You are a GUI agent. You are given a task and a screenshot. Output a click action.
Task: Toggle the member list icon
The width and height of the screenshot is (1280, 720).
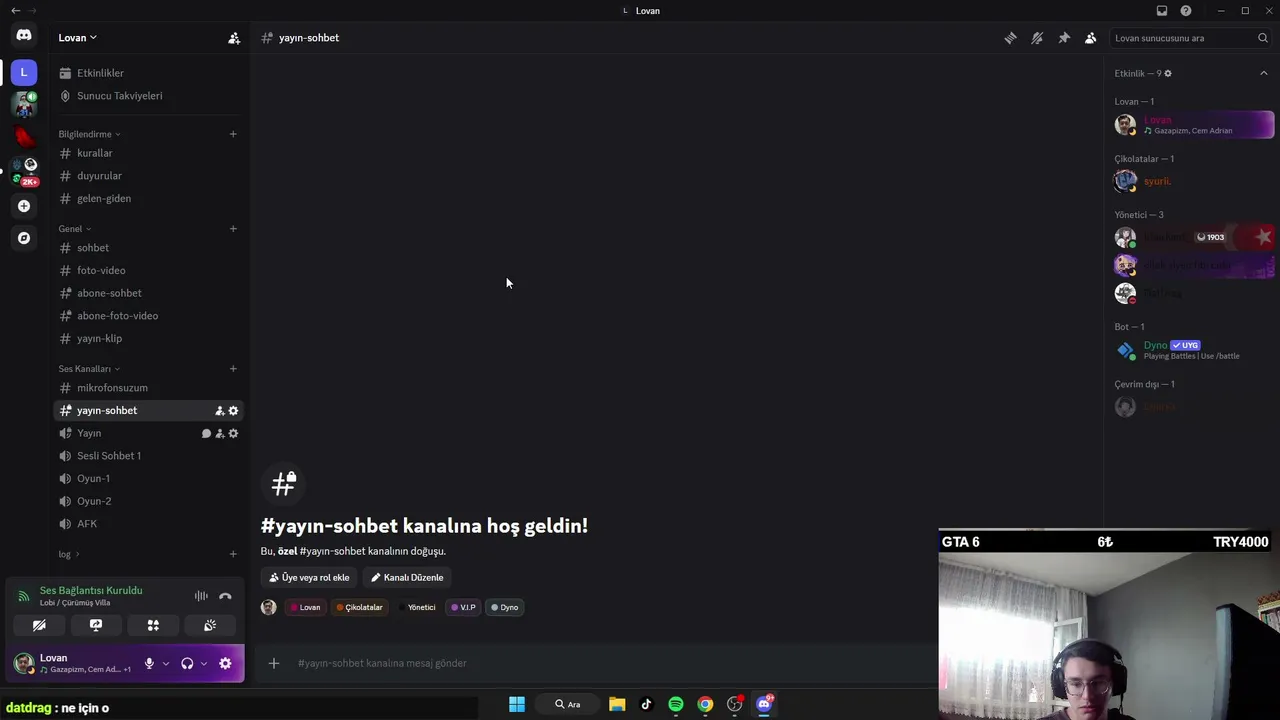[1090, 38]
